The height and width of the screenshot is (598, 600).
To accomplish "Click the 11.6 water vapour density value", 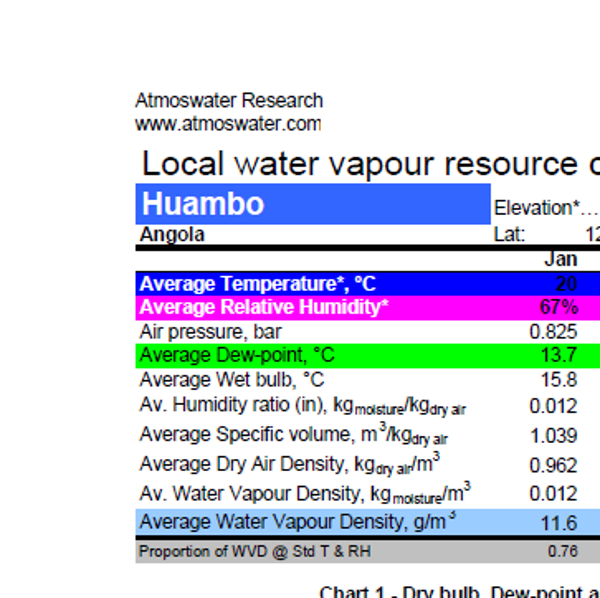I will pos(559,523).
